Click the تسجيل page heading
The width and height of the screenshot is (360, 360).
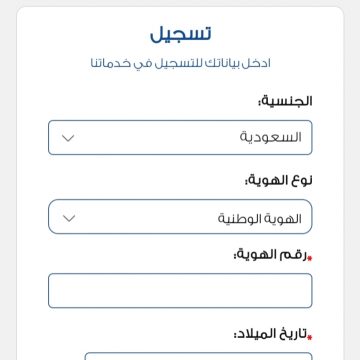180,34
